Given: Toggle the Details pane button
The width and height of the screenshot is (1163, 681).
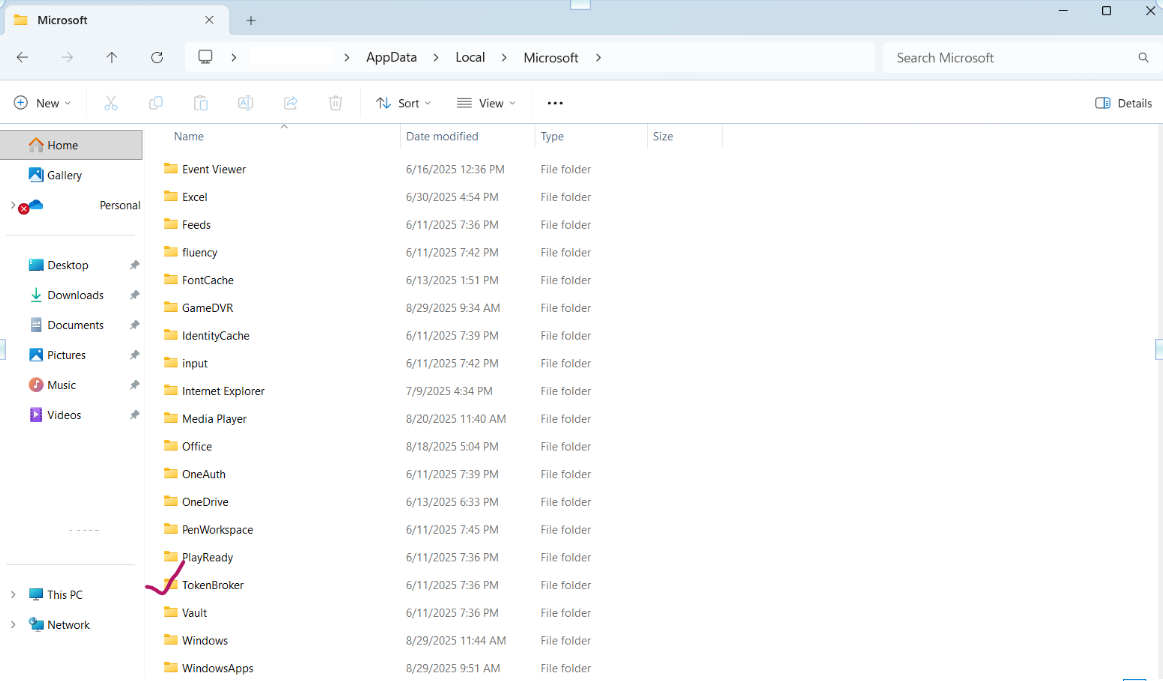Looking at the screenshot, I should coord(1123,103).
